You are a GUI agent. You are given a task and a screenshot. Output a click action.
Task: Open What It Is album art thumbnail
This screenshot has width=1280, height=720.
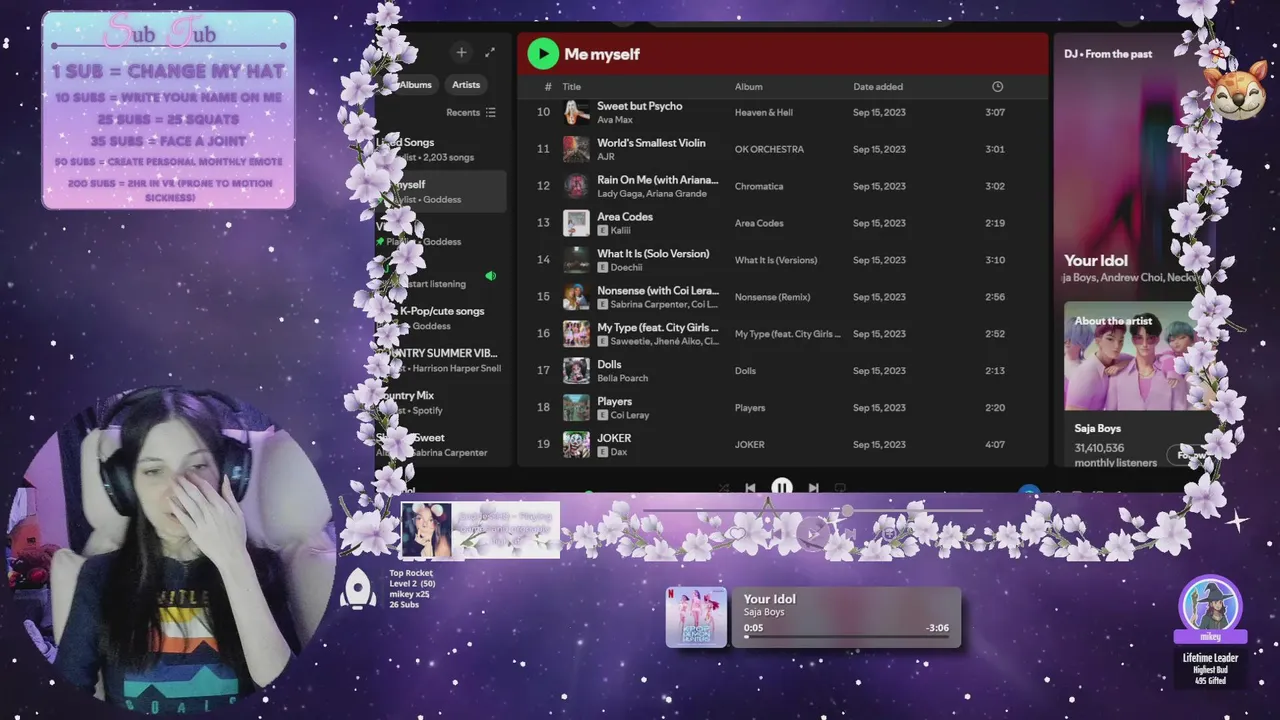pos(576,260)
